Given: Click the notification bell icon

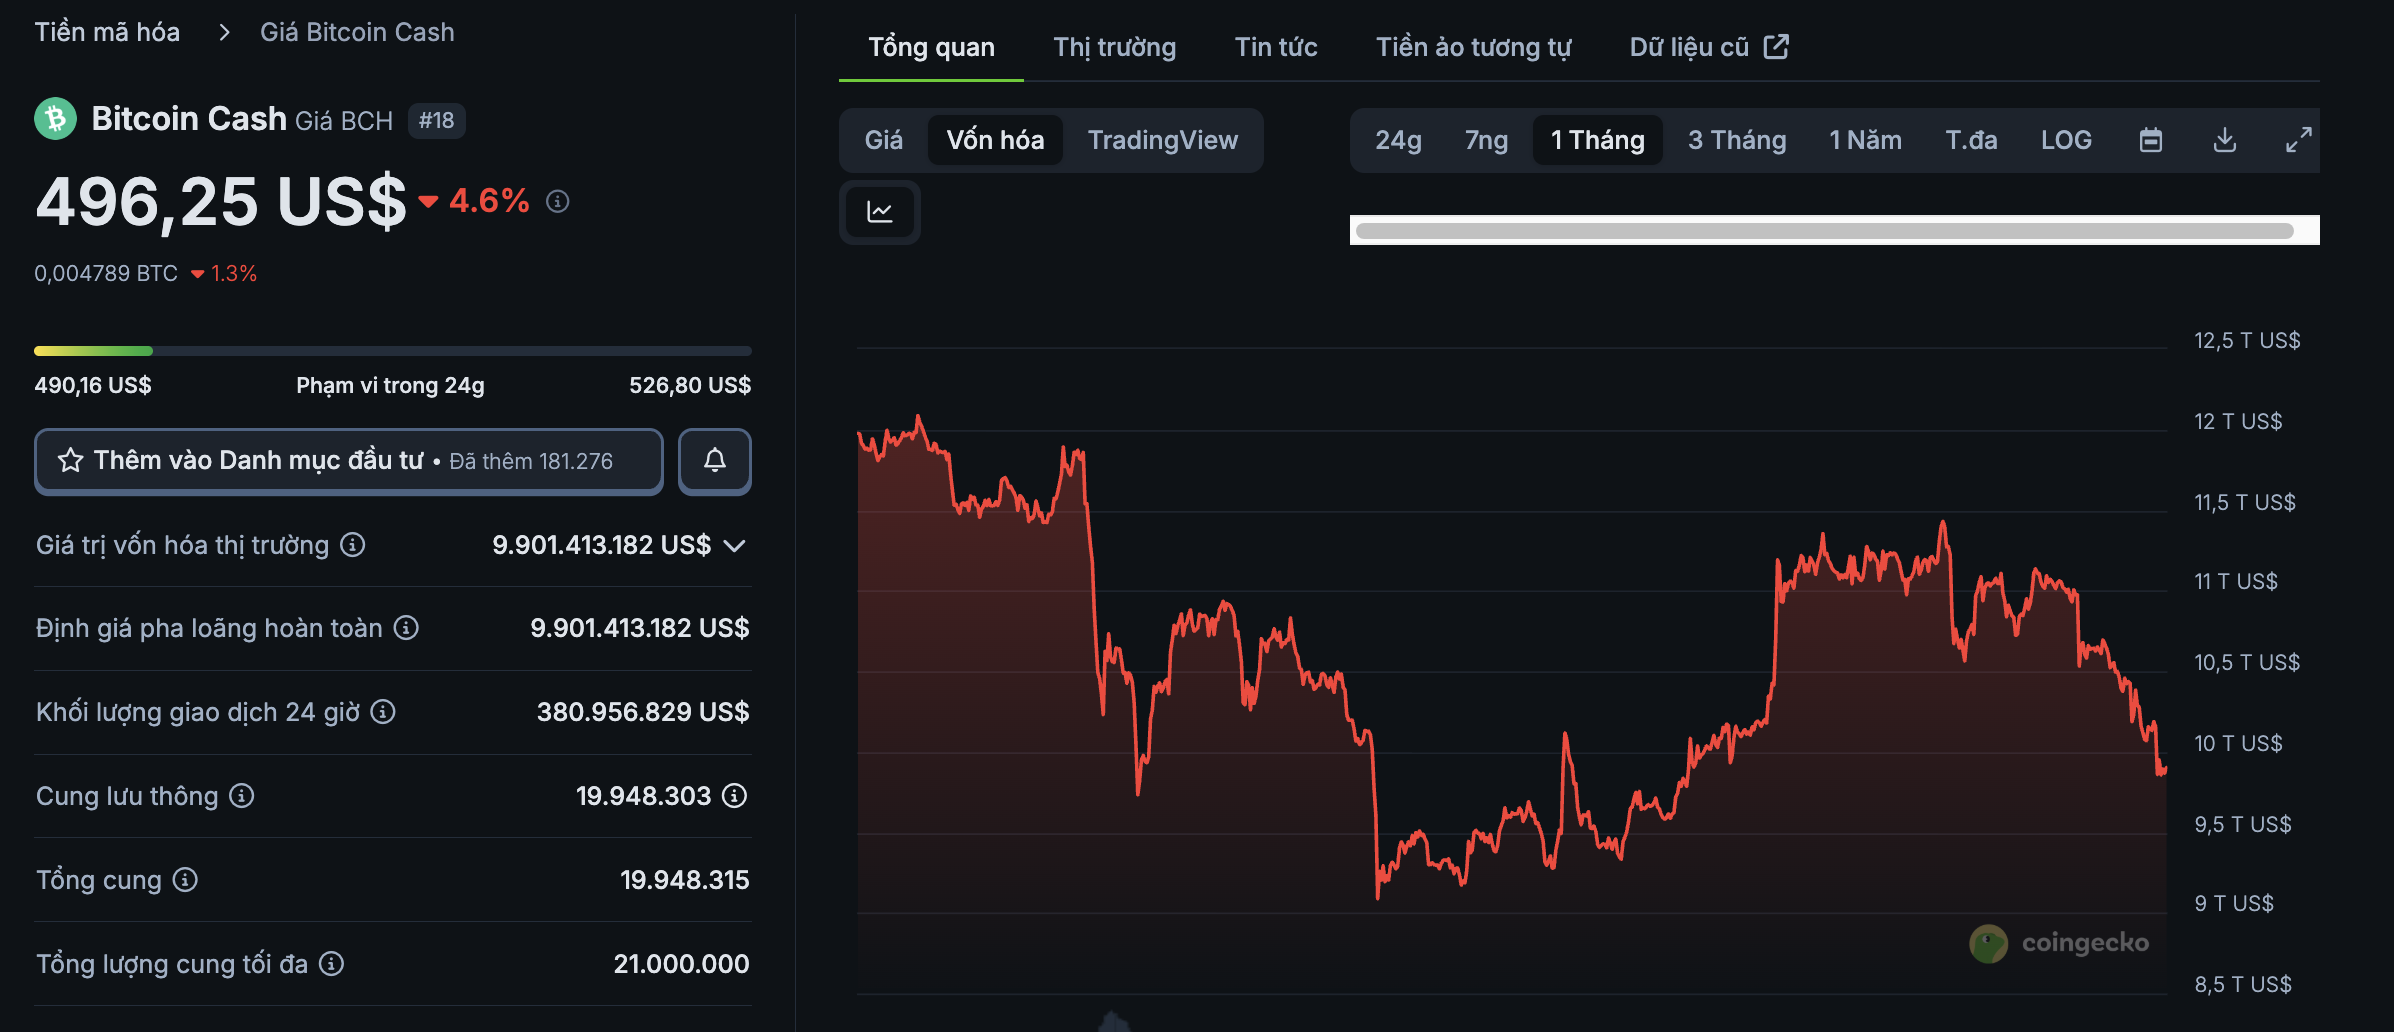Looking at the screenshot, I should [714, 461].
